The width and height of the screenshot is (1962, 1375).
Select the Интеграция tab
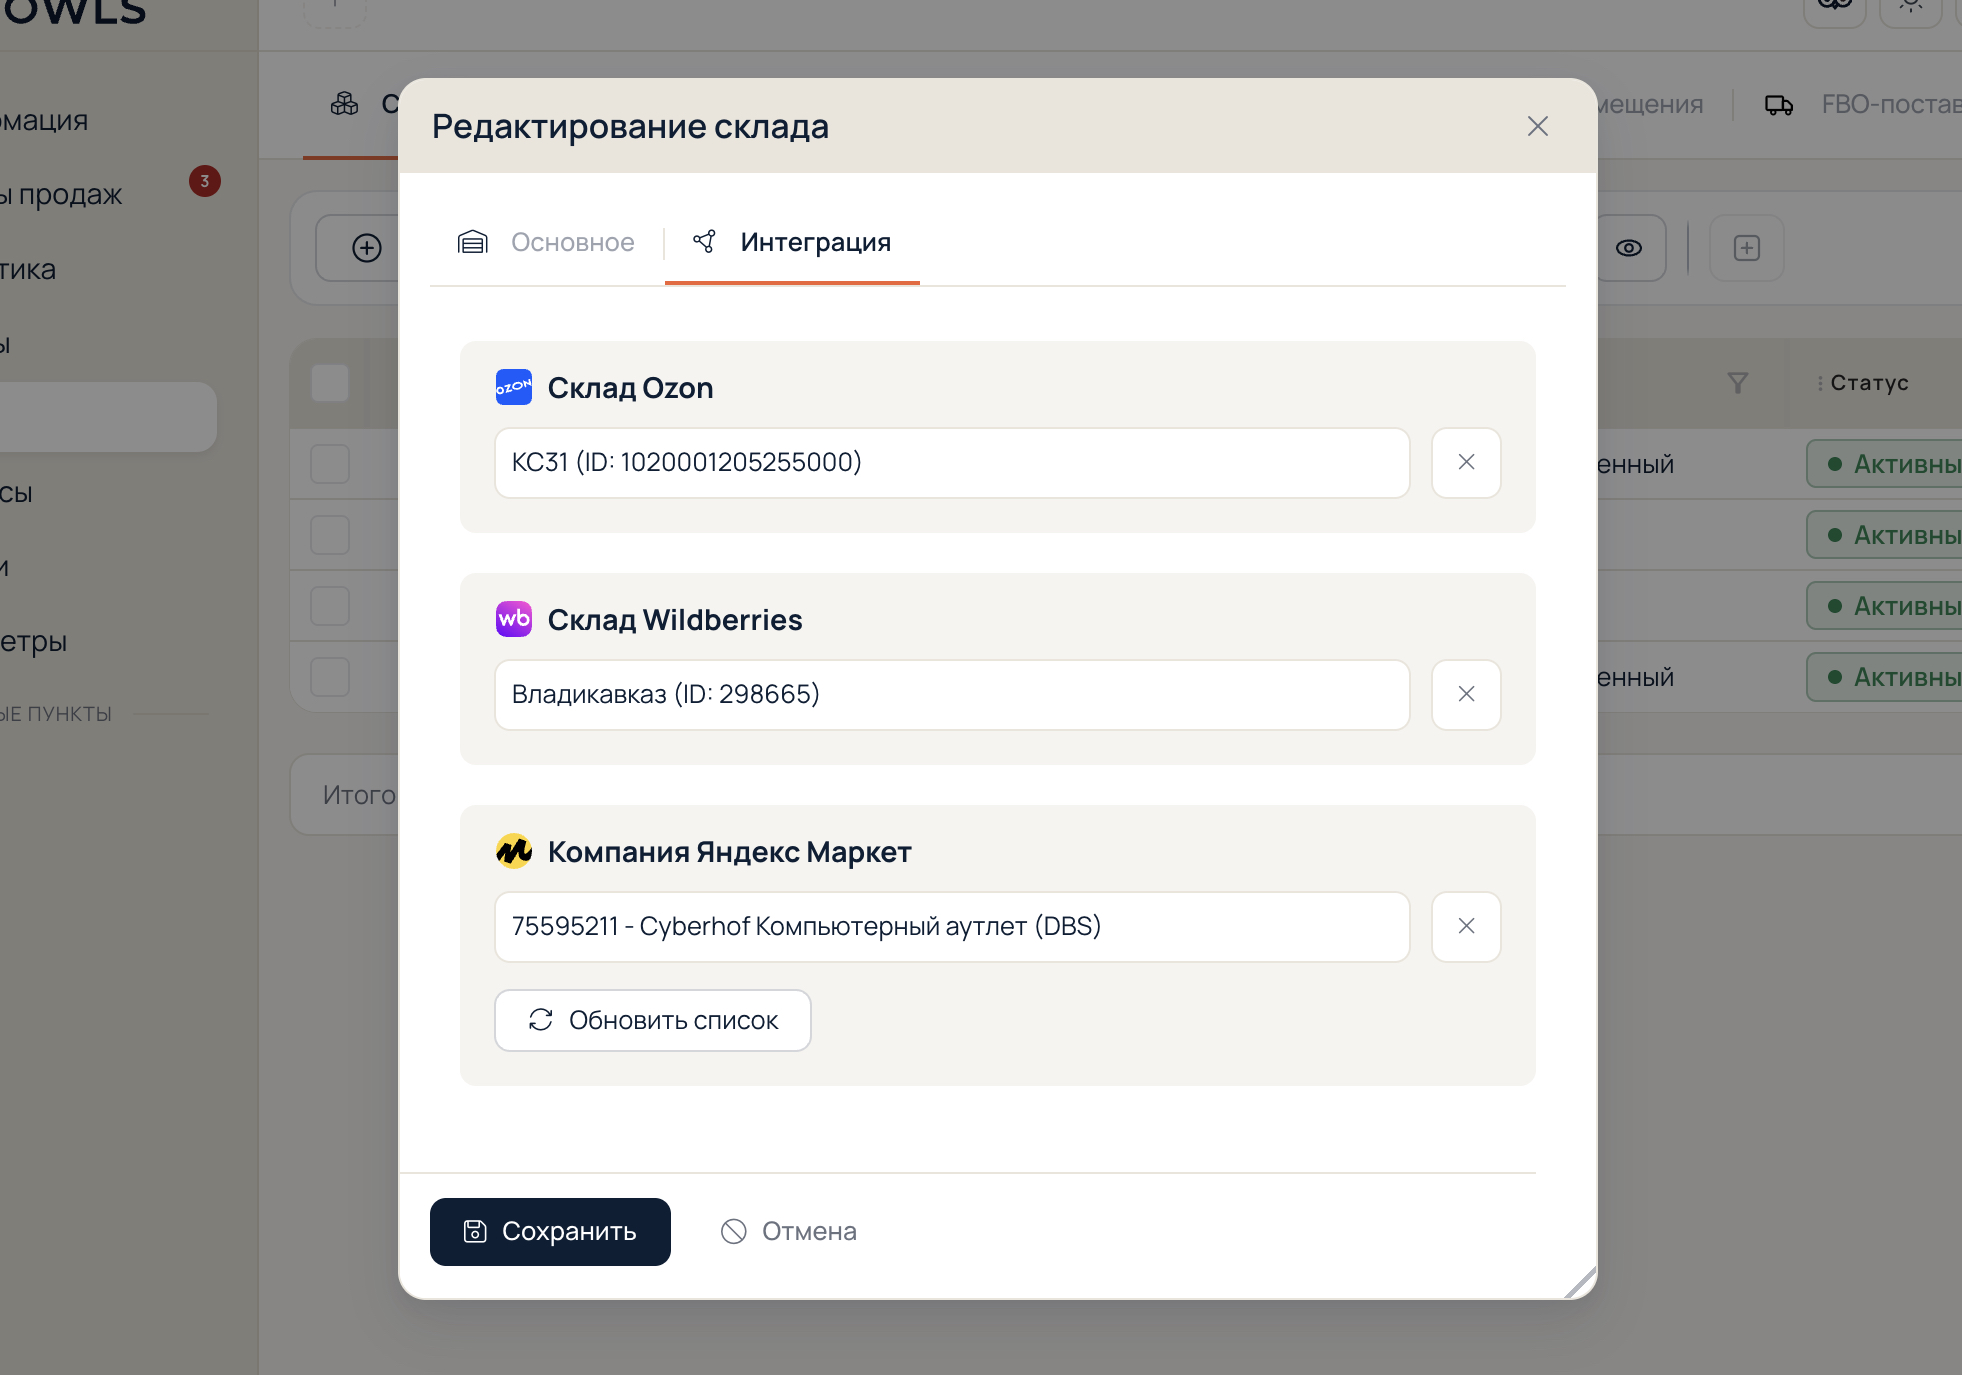792,242
